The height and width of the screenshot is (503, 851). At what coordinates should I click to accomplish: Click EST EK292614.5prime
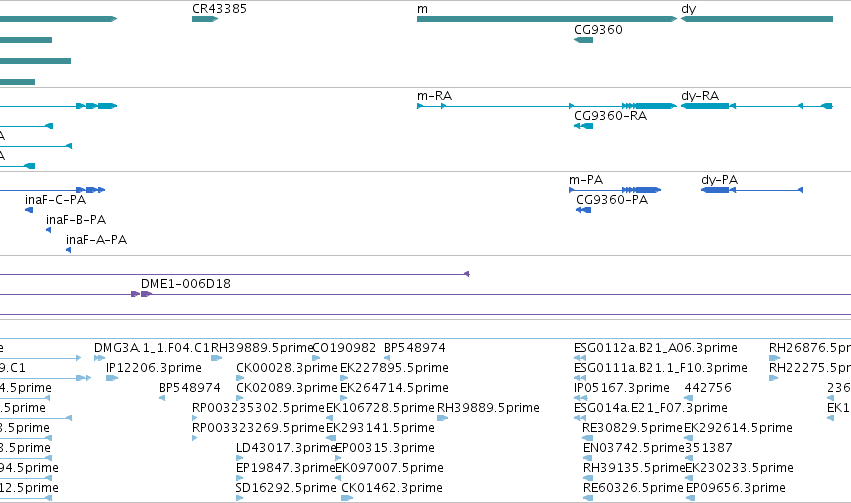[738, 428]
